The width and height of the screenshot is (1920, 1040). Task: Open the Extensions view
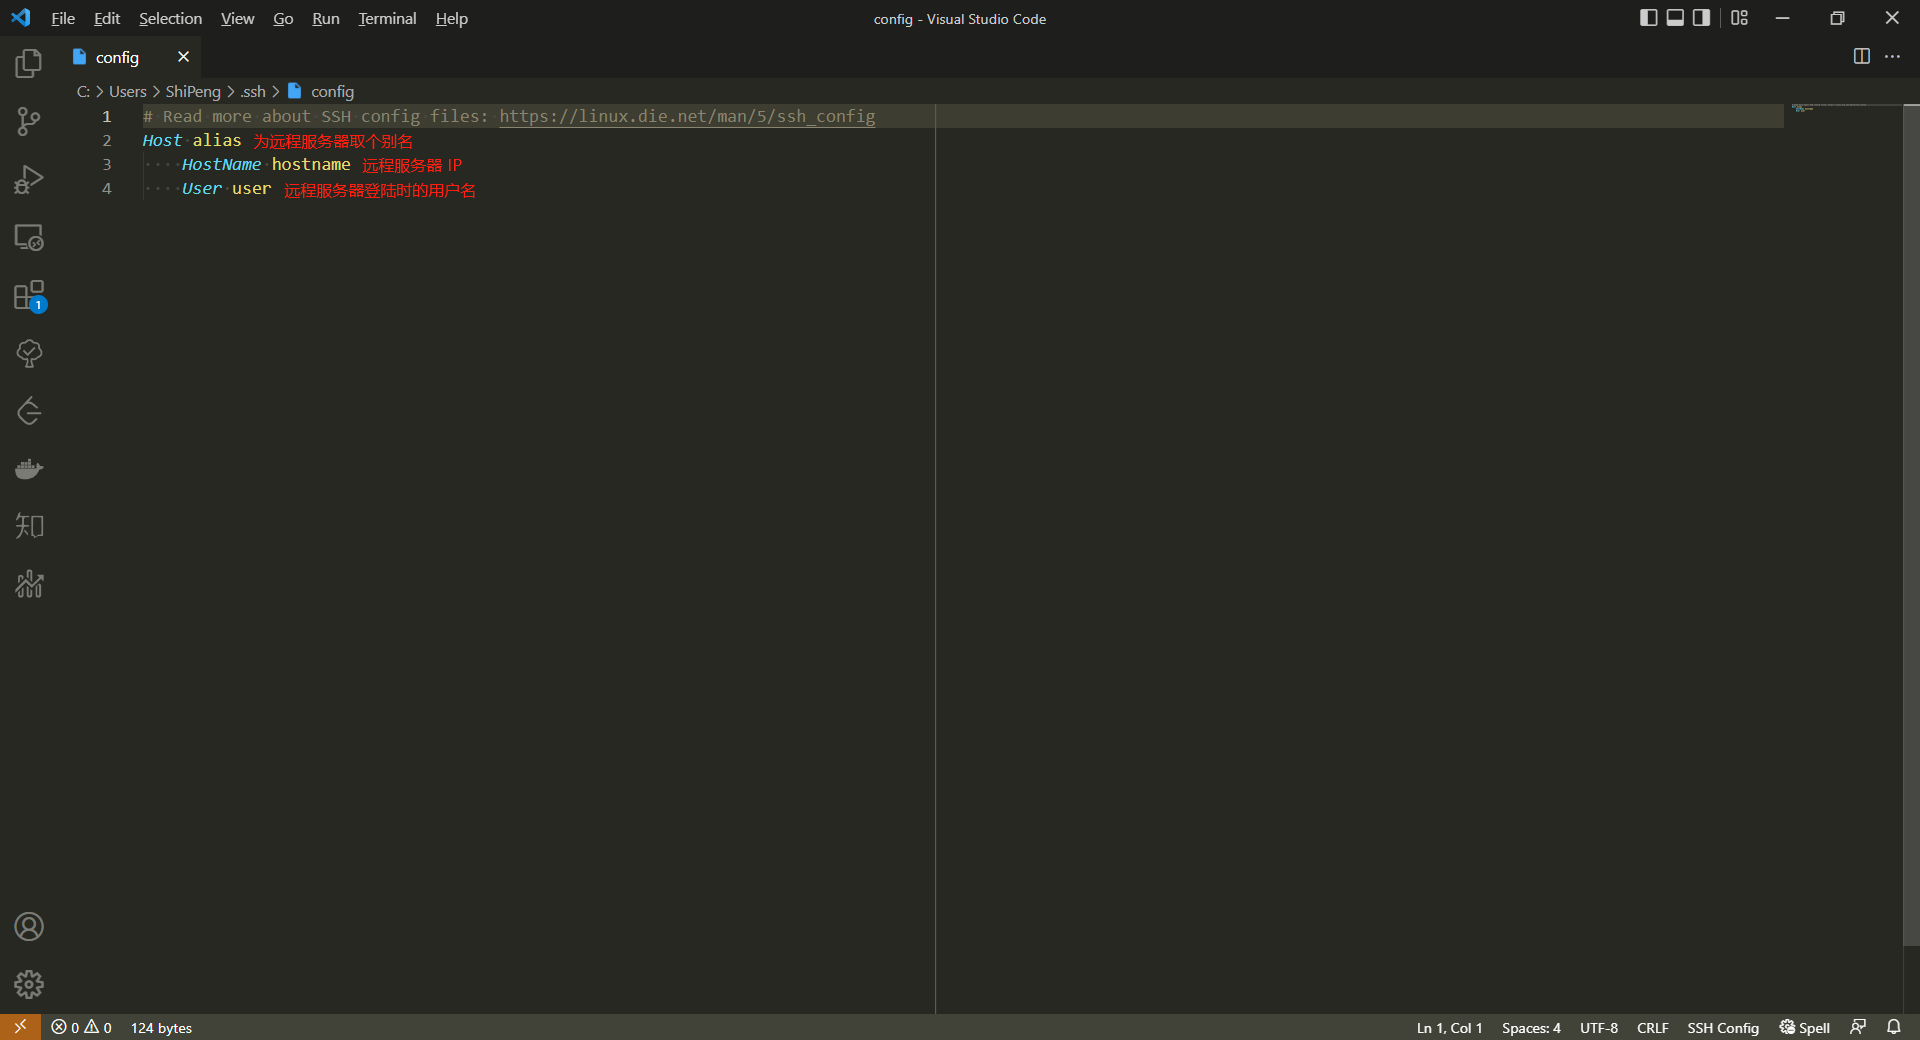(29, 296)
